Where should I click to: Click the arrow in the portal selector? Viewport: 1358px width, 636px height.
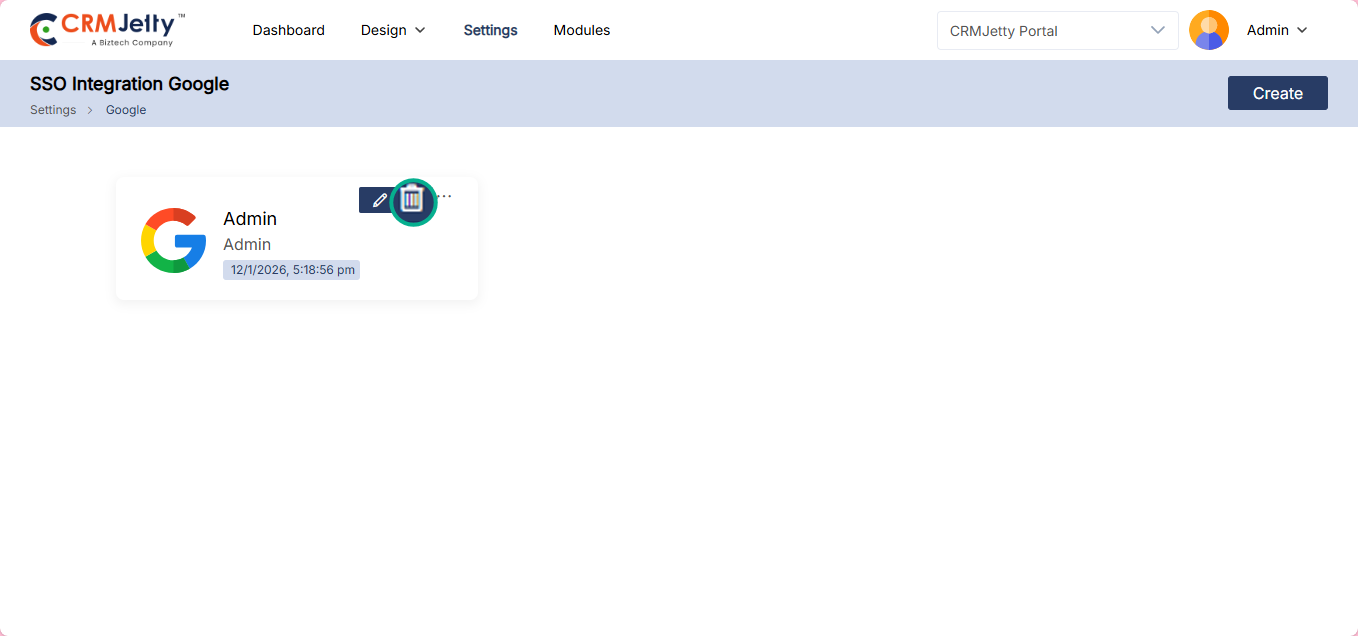[1158, 30]
